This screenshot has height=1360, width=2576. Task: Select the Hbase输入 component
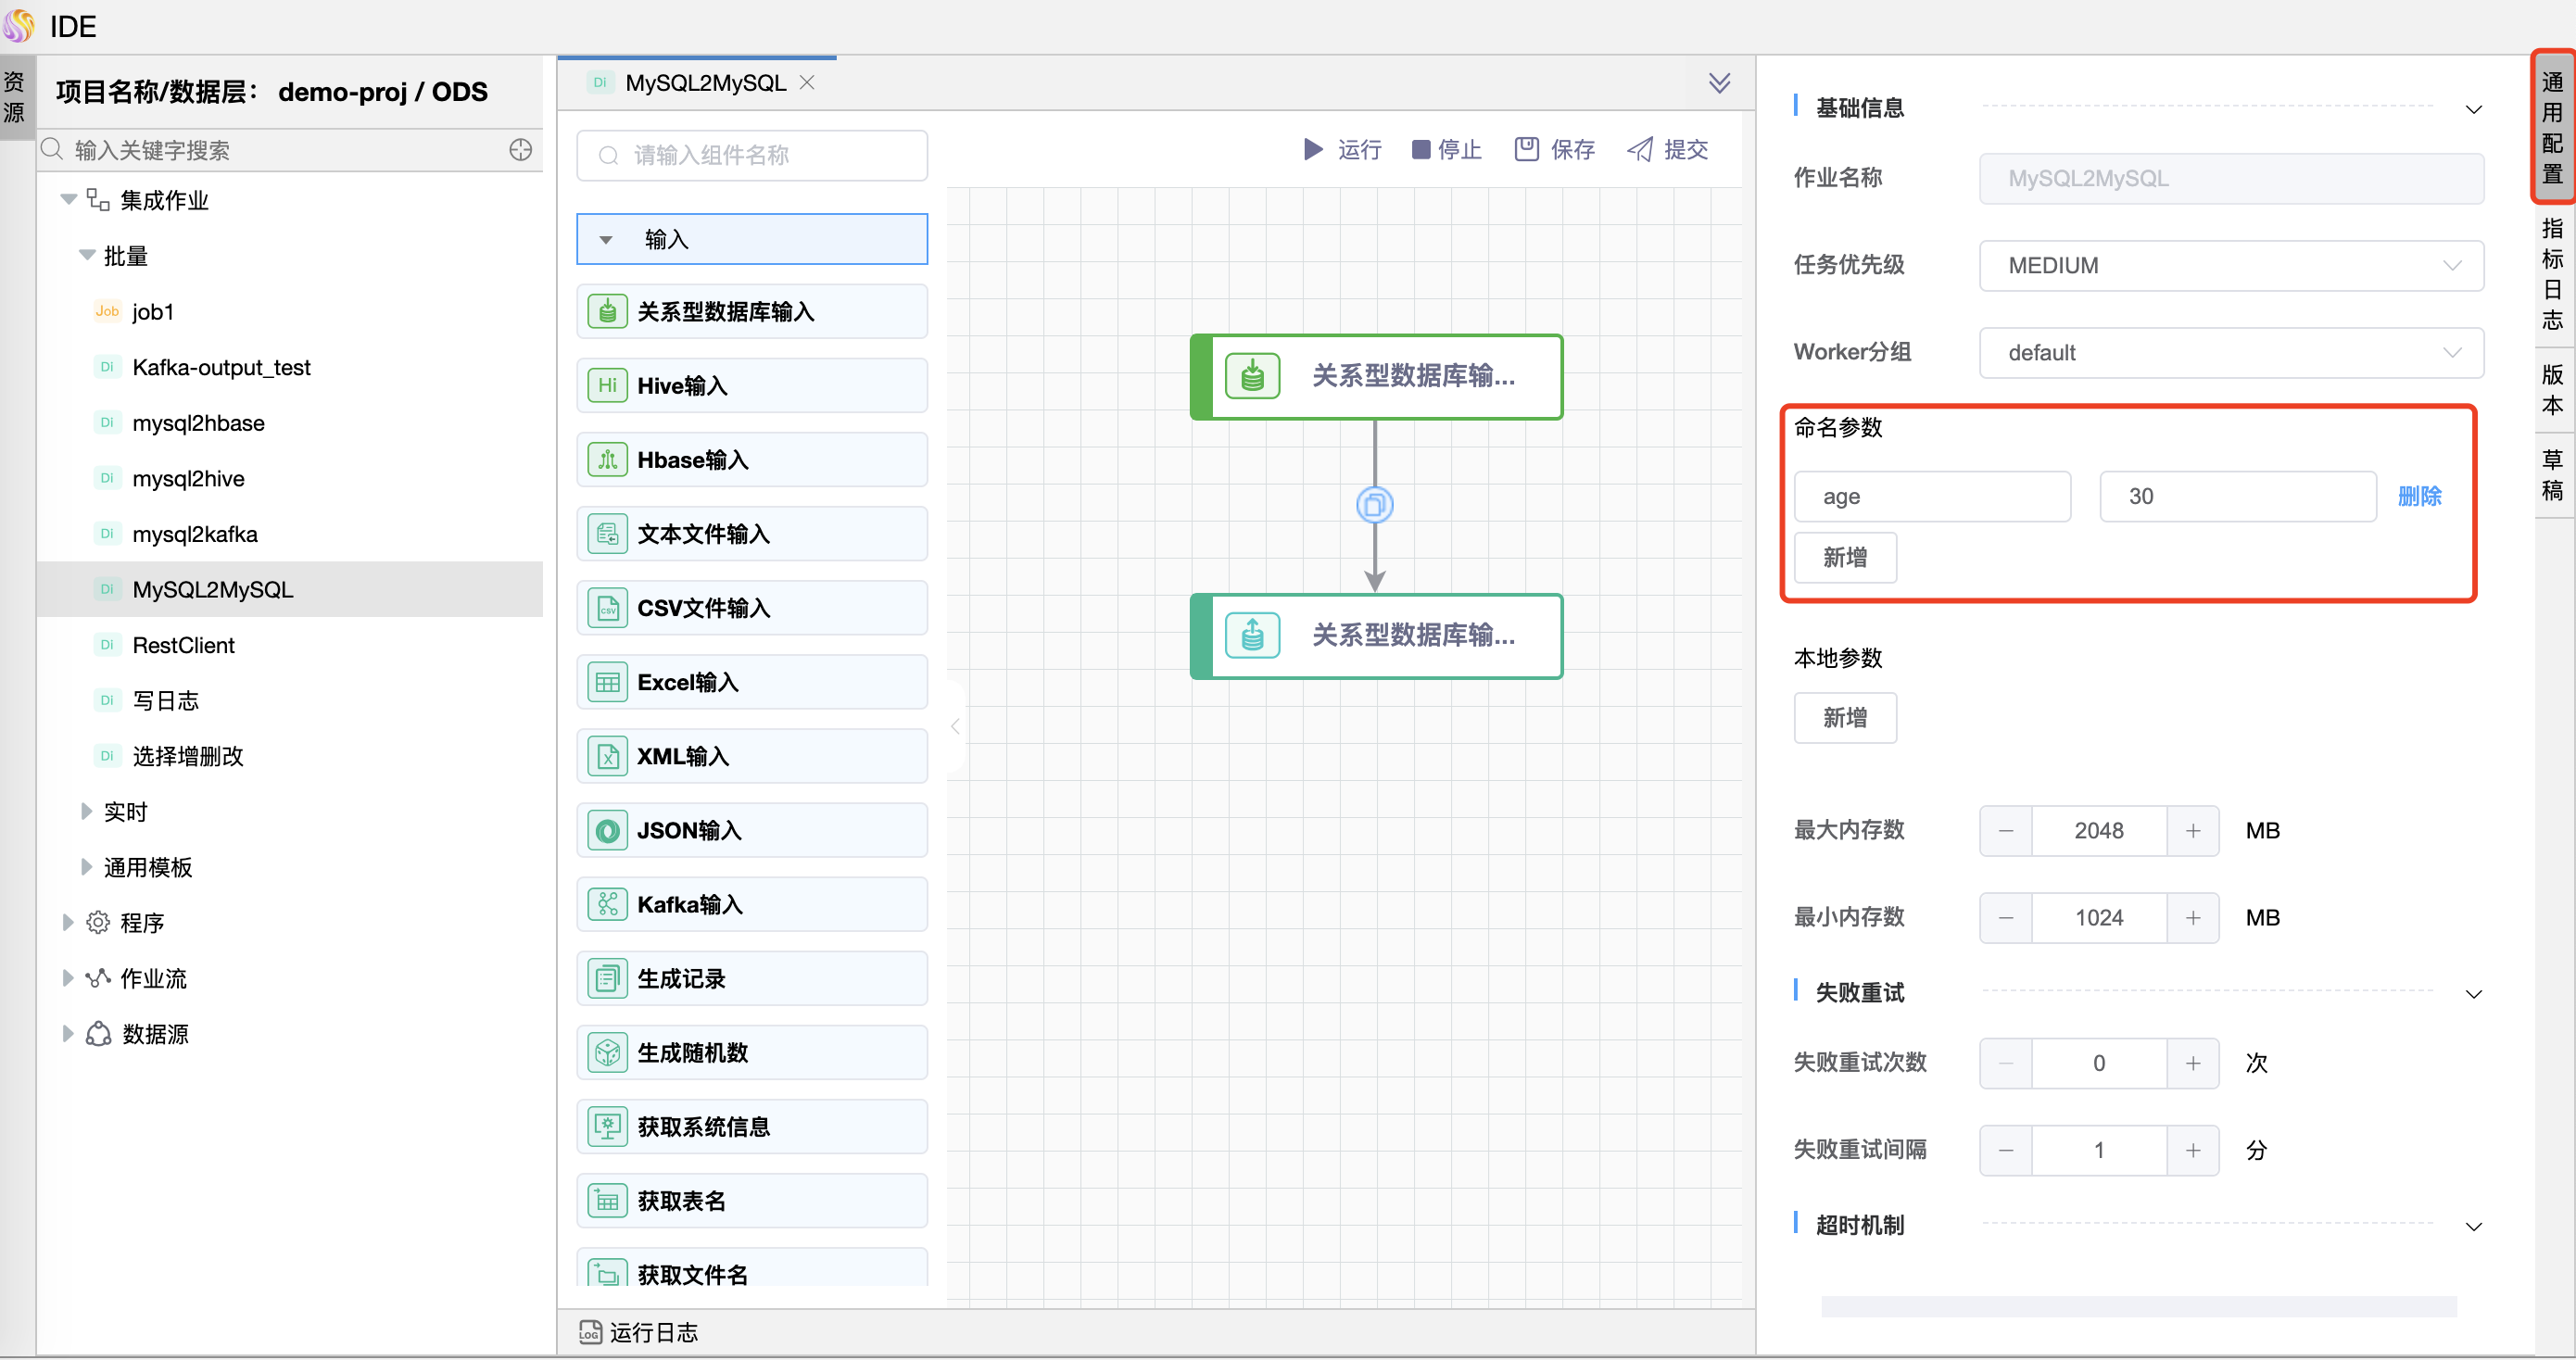click(751, 459)
